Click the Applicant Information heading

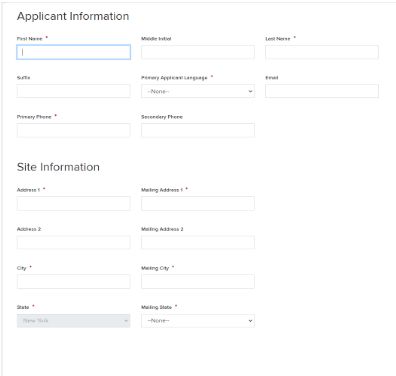pyautogui.click(x=73, y=16)
